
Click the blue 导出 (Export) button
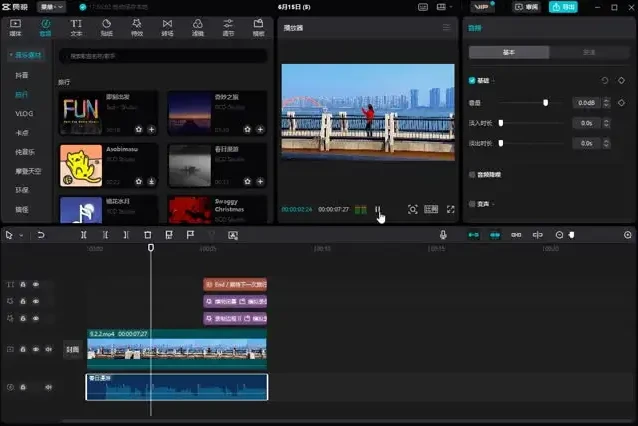tap(562, 6)
